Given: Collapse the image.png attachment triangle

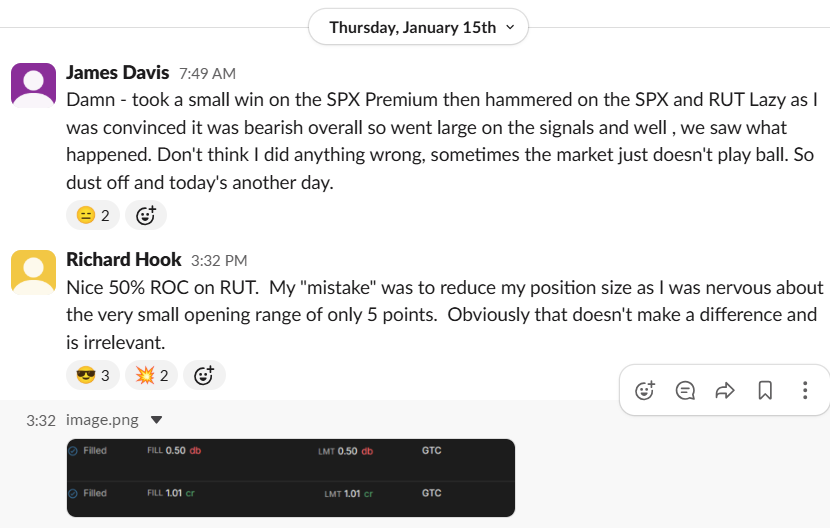Looking at the screenshot, I should click(156, 421).
